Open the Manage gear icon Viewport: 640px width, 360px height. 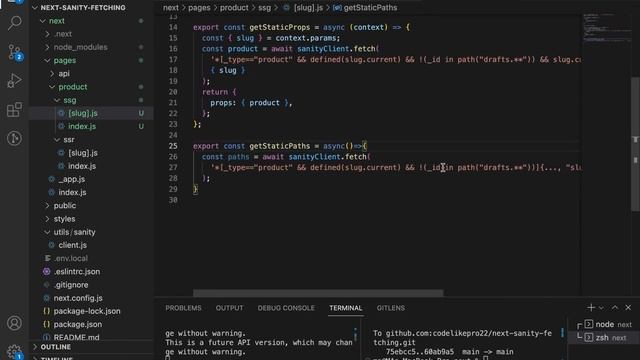tap(14, 351)
